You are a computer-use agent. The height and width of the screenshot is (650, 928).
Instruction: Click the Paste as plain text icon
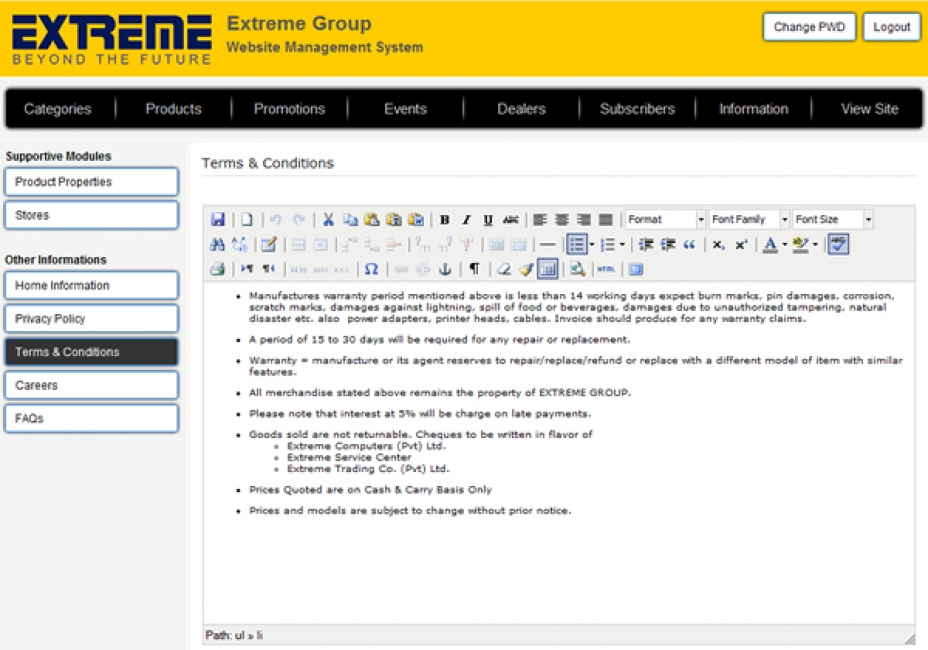394,220
